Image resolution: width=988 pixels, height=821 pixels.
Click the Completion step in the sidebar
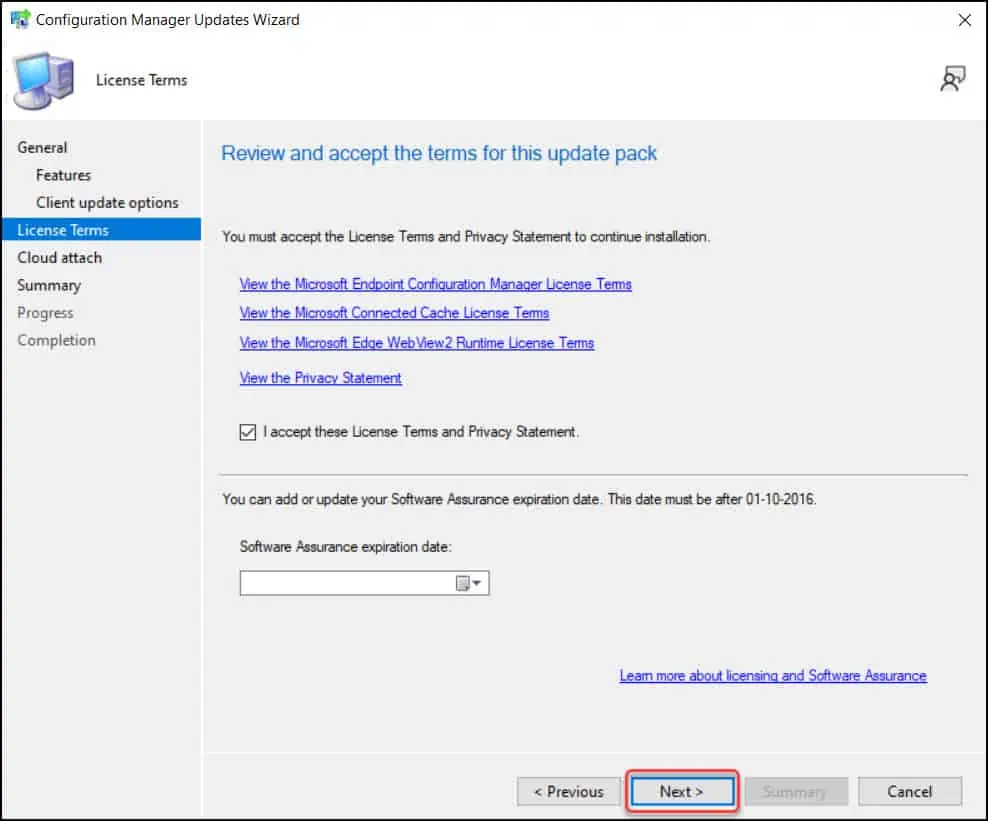coord(57,340)
